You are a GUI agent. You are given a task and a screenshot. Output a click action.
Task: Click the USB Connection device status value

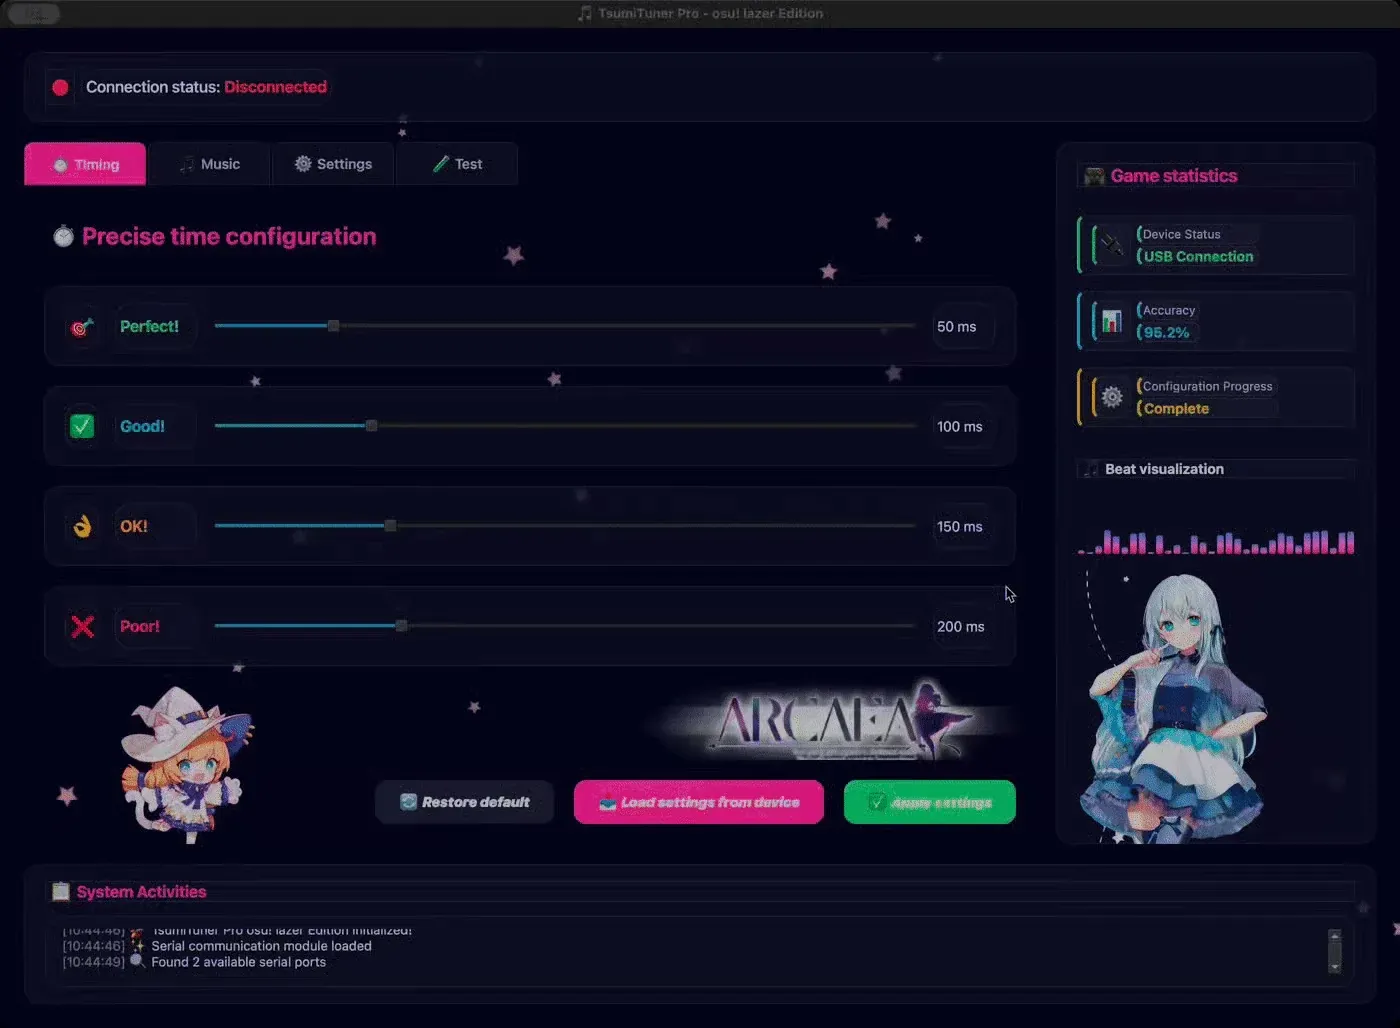click(x=1198, y=257)
